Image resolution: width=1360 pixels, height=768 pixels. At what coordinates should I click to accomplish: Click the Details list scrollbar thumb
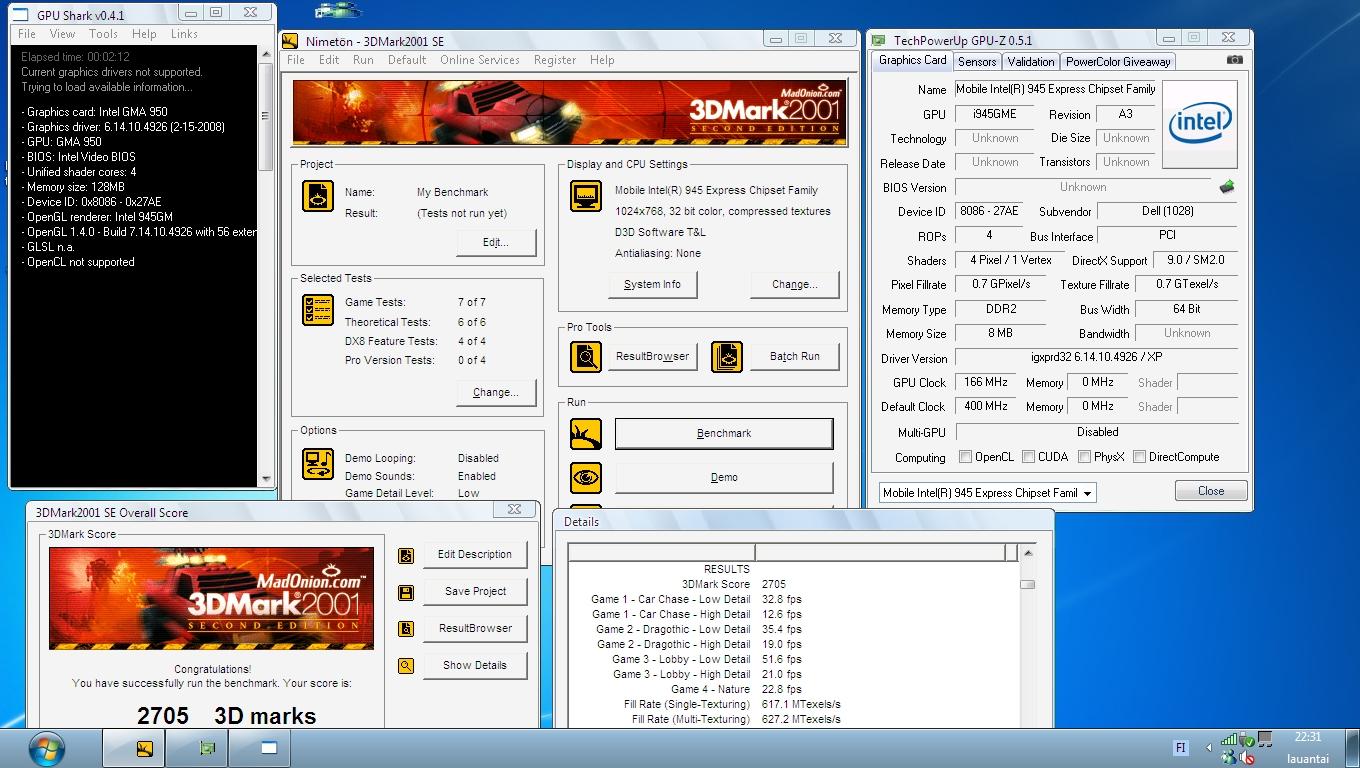[x=1027, y=584]
